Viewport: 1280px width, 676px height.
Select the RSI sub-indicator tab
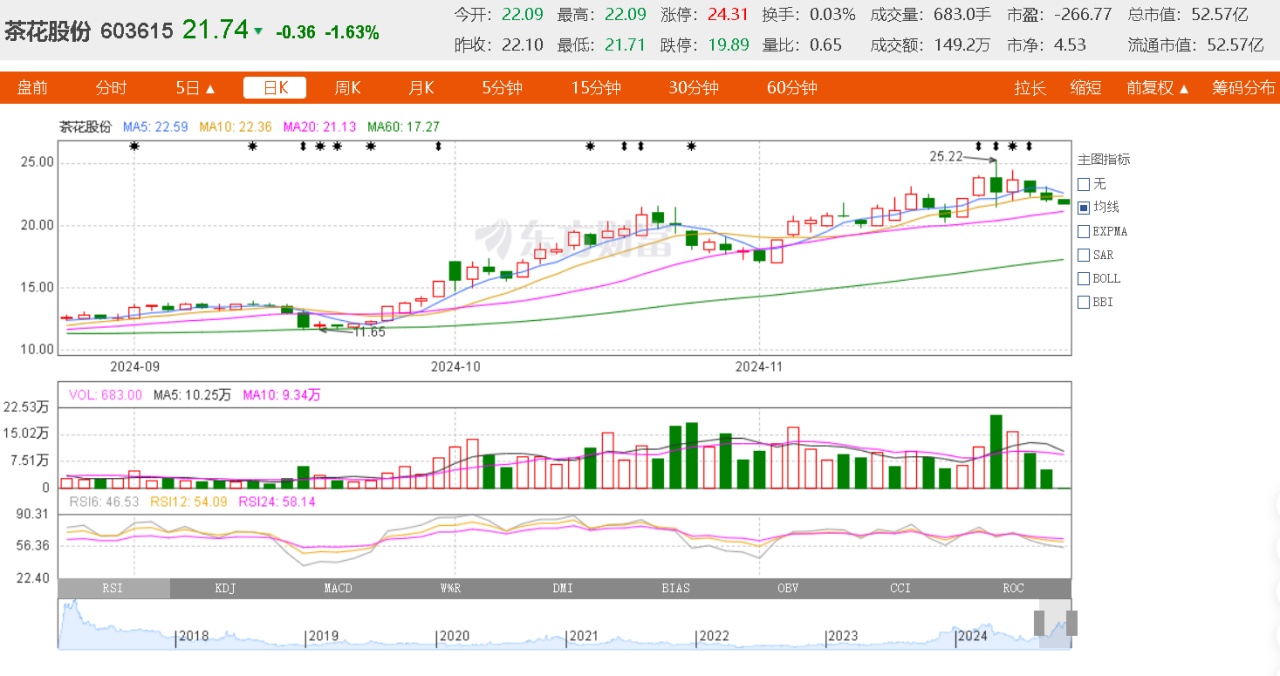click(114, 588)
